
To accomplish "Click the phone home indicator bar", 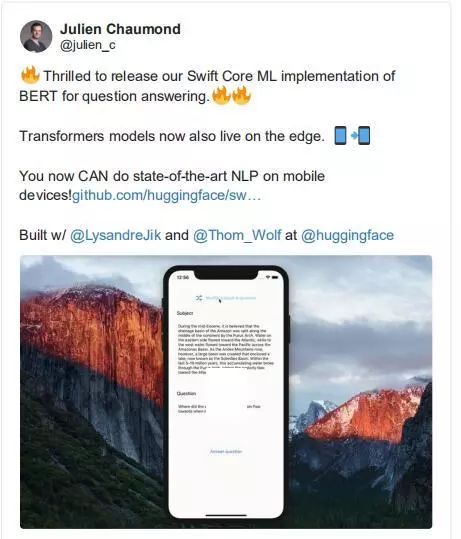I will (x=226, y=515).
